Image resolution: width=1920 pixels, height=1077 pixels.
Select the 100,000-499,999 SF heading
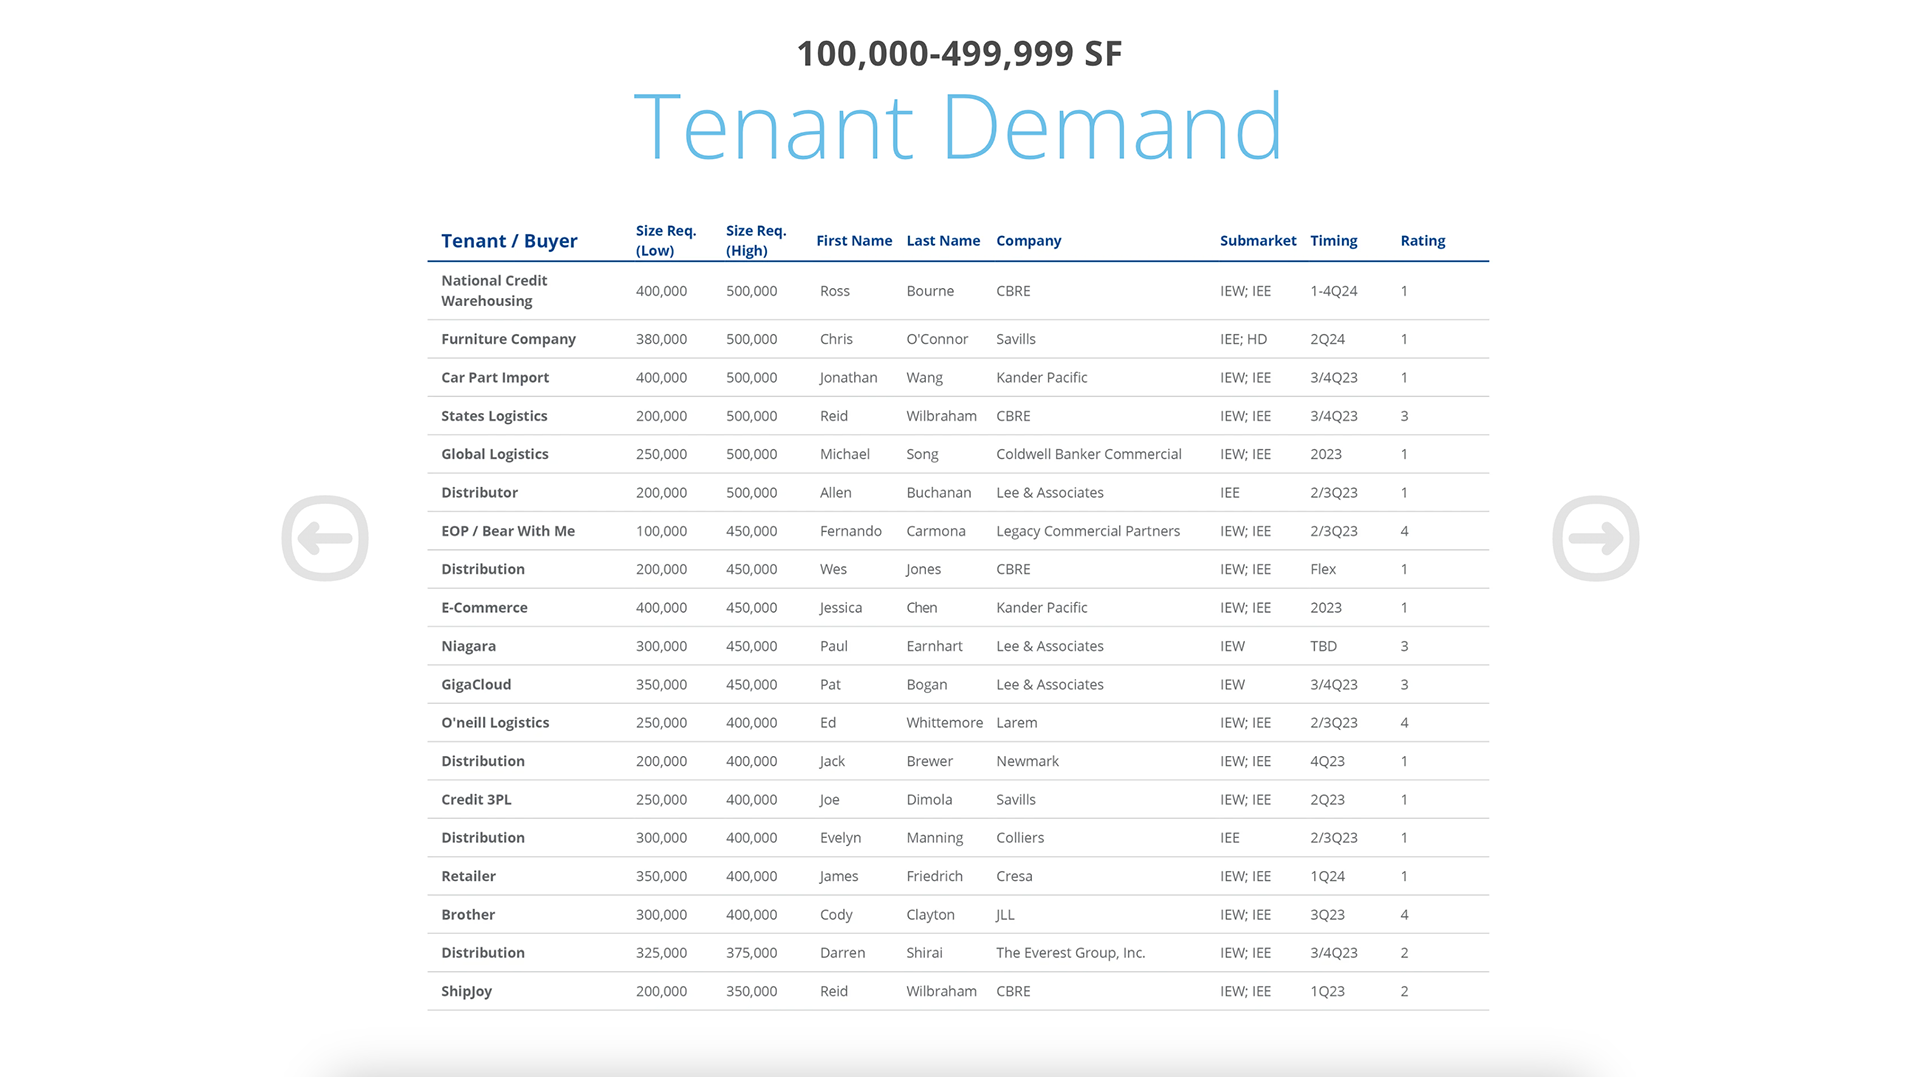pos(959,54)
